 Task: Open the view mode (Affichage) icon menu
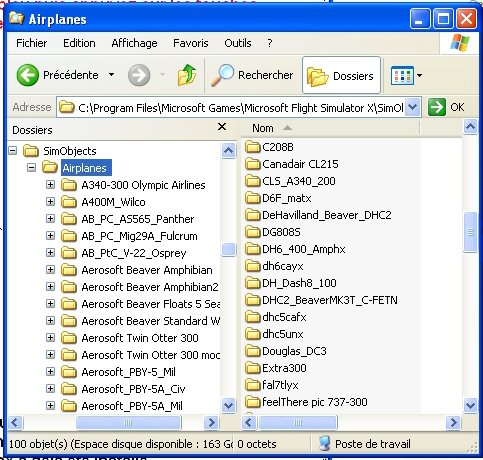[x=402, y=76]
